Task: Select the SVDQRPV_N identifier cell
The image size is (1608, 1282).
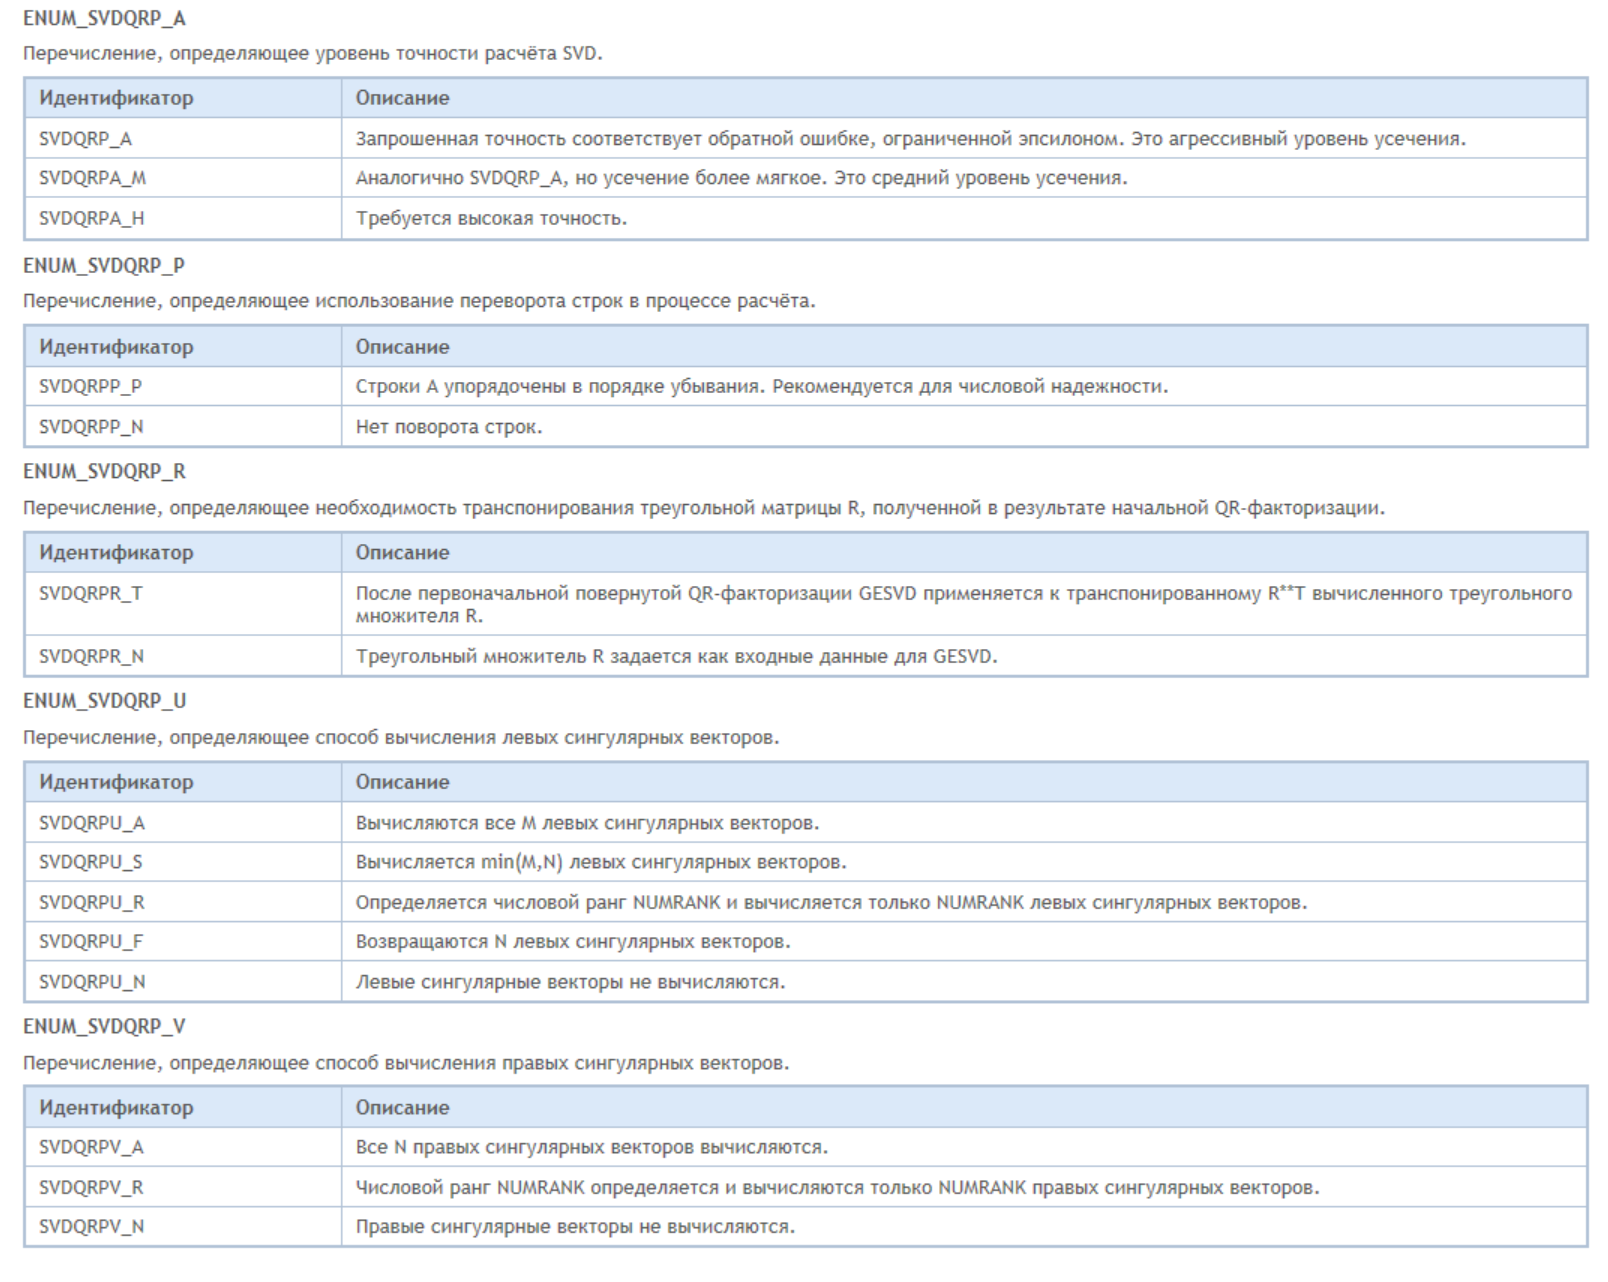Action: [183, 1226]
